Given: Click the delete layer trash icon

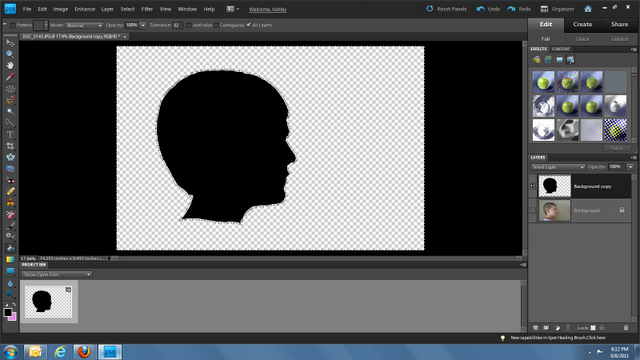Looking at the screenshot, I should 626,328.
